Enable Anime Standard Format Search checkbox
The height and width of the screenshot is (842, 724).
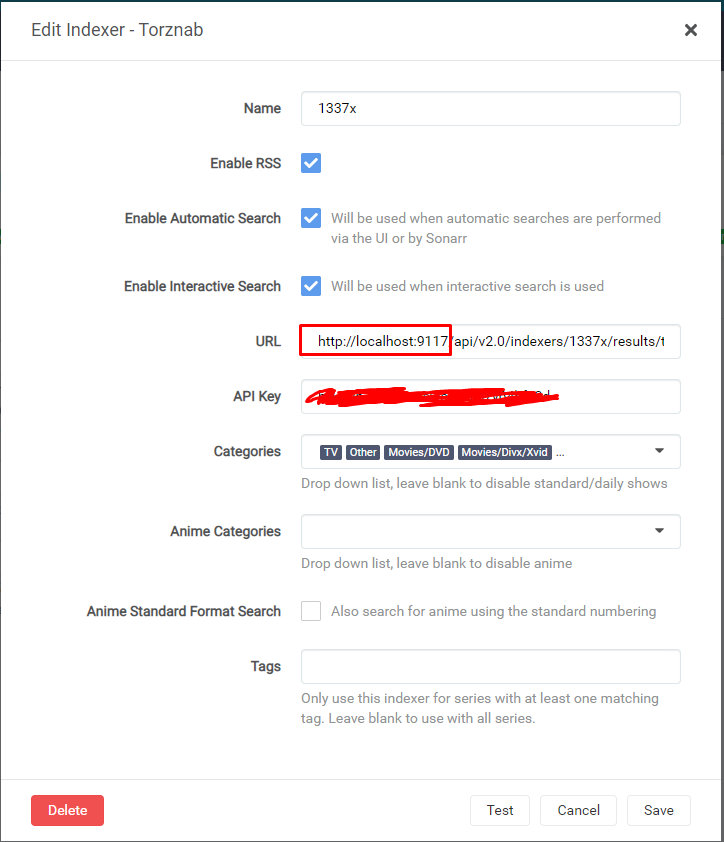click(311, 611)
